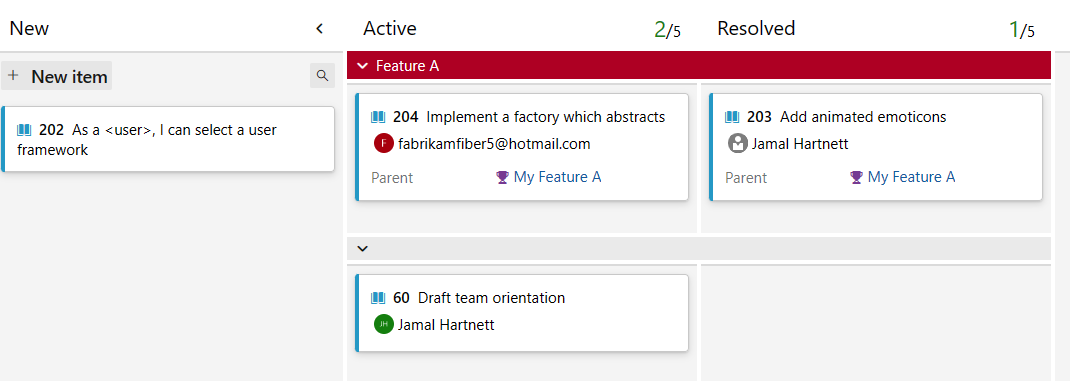Open item 204 Implement a factory which abstracts
This screenshot has height=381, width=1070.
pyautogui.click(x=529, y=117)
